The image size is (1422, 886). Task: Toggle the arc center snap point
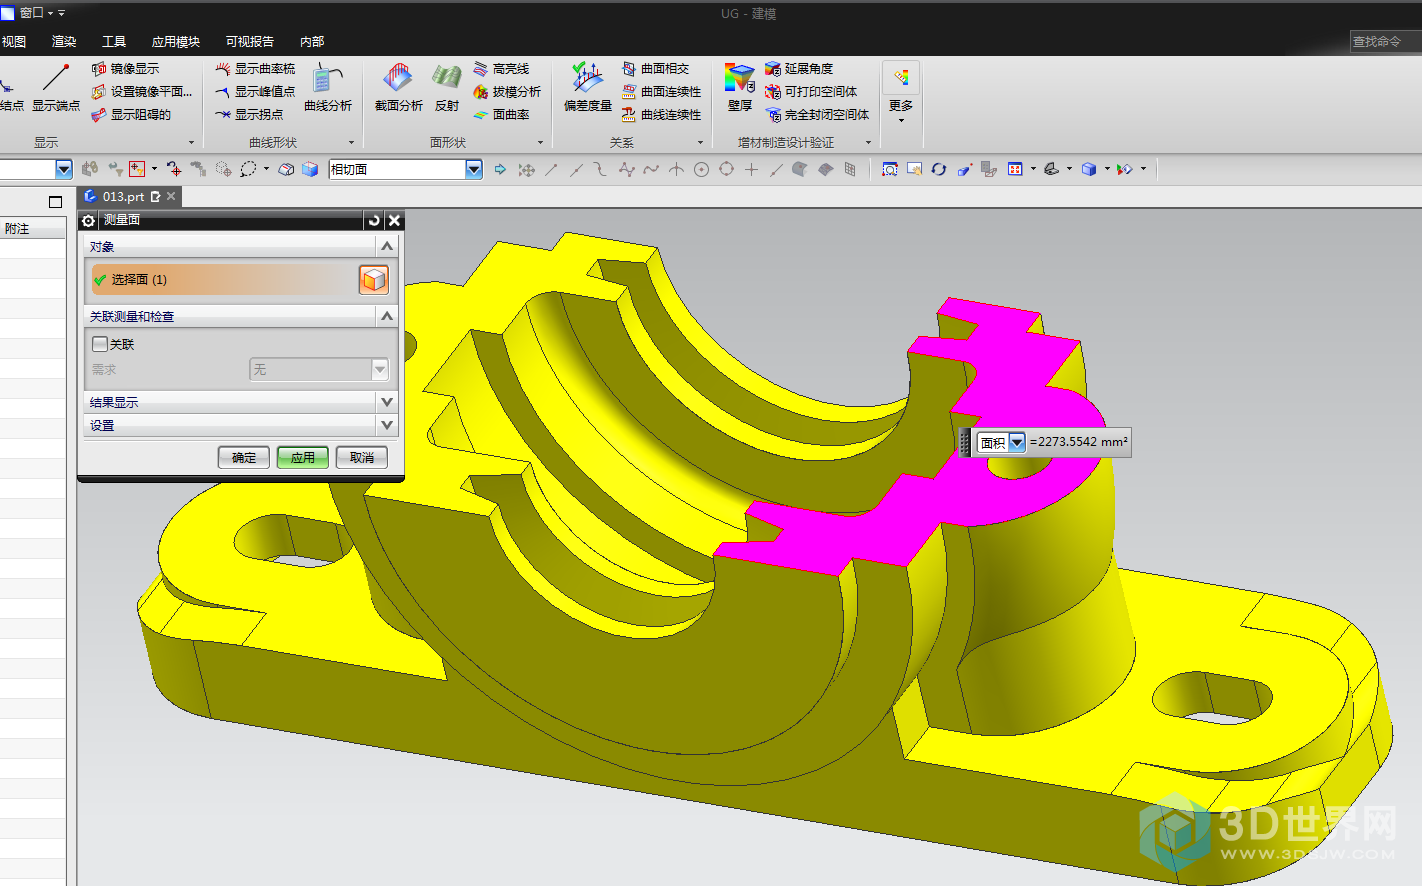702,170
